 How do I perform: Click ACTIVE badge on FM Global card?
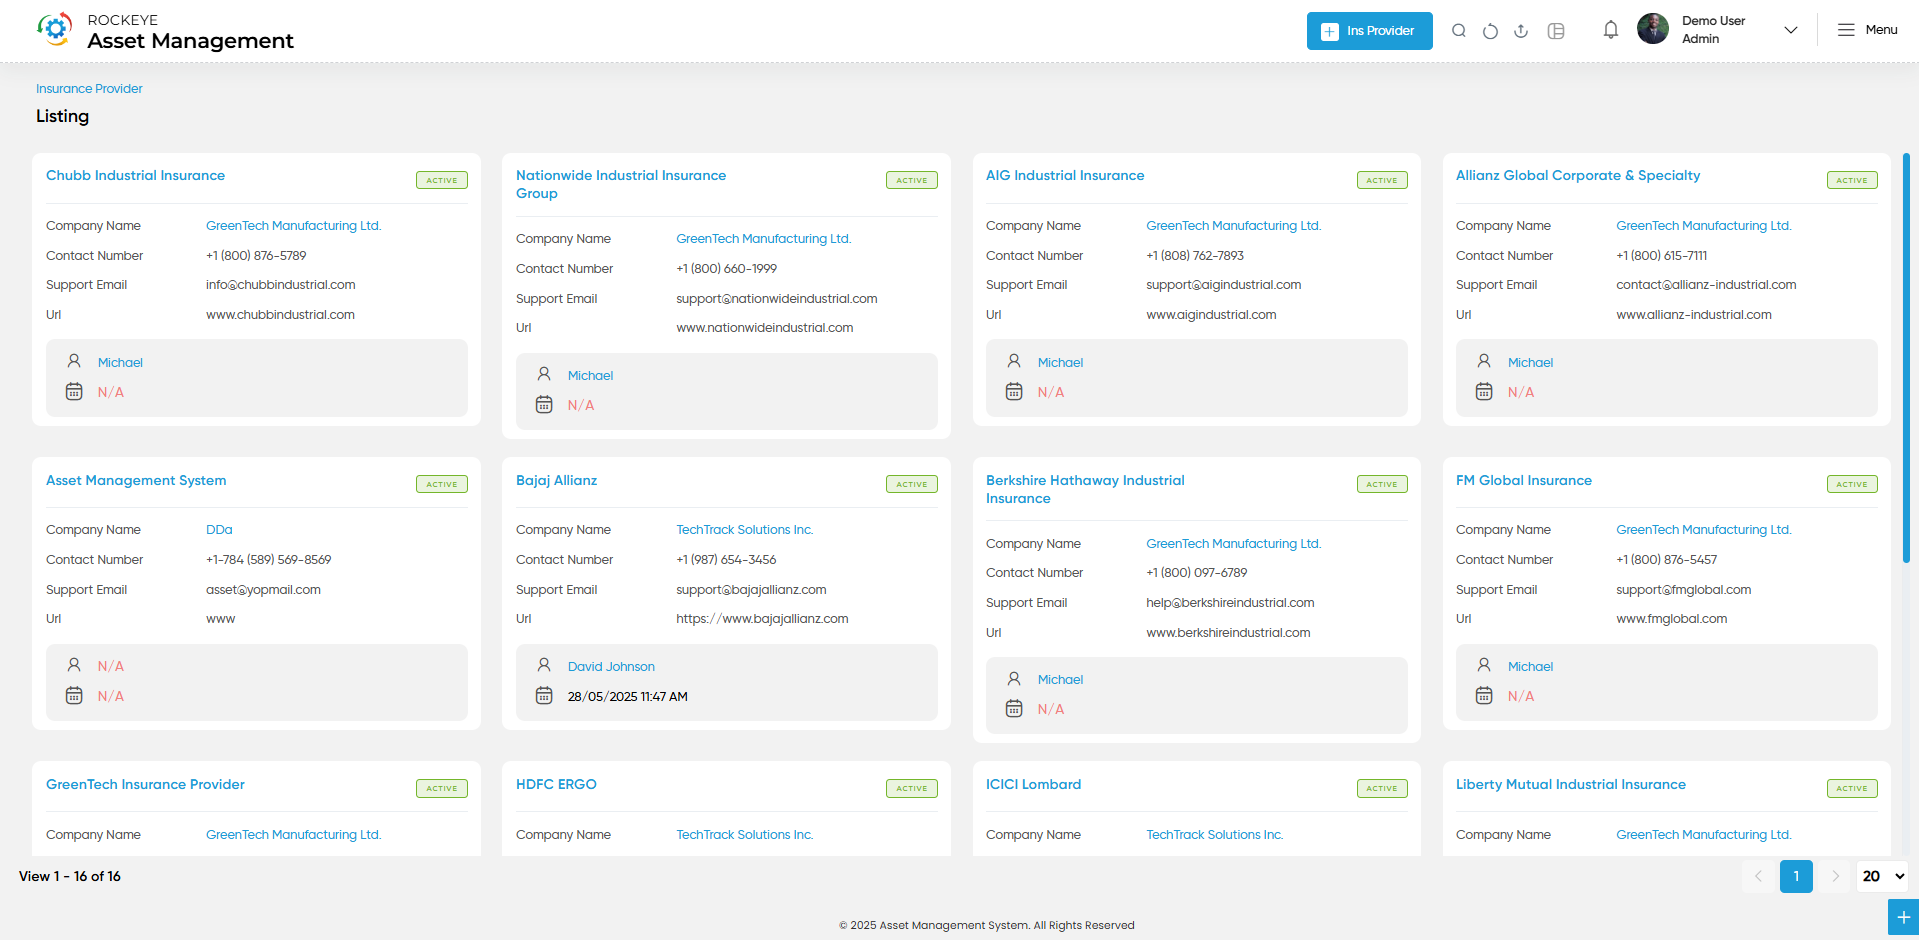[1852, 484]
